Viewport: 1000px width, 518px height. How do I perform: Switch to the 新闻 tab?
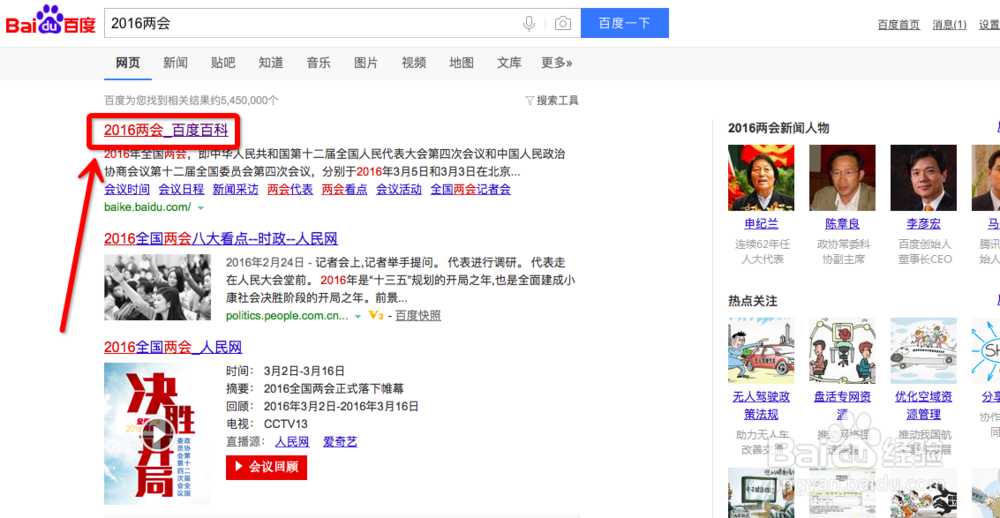coord(175,63)
